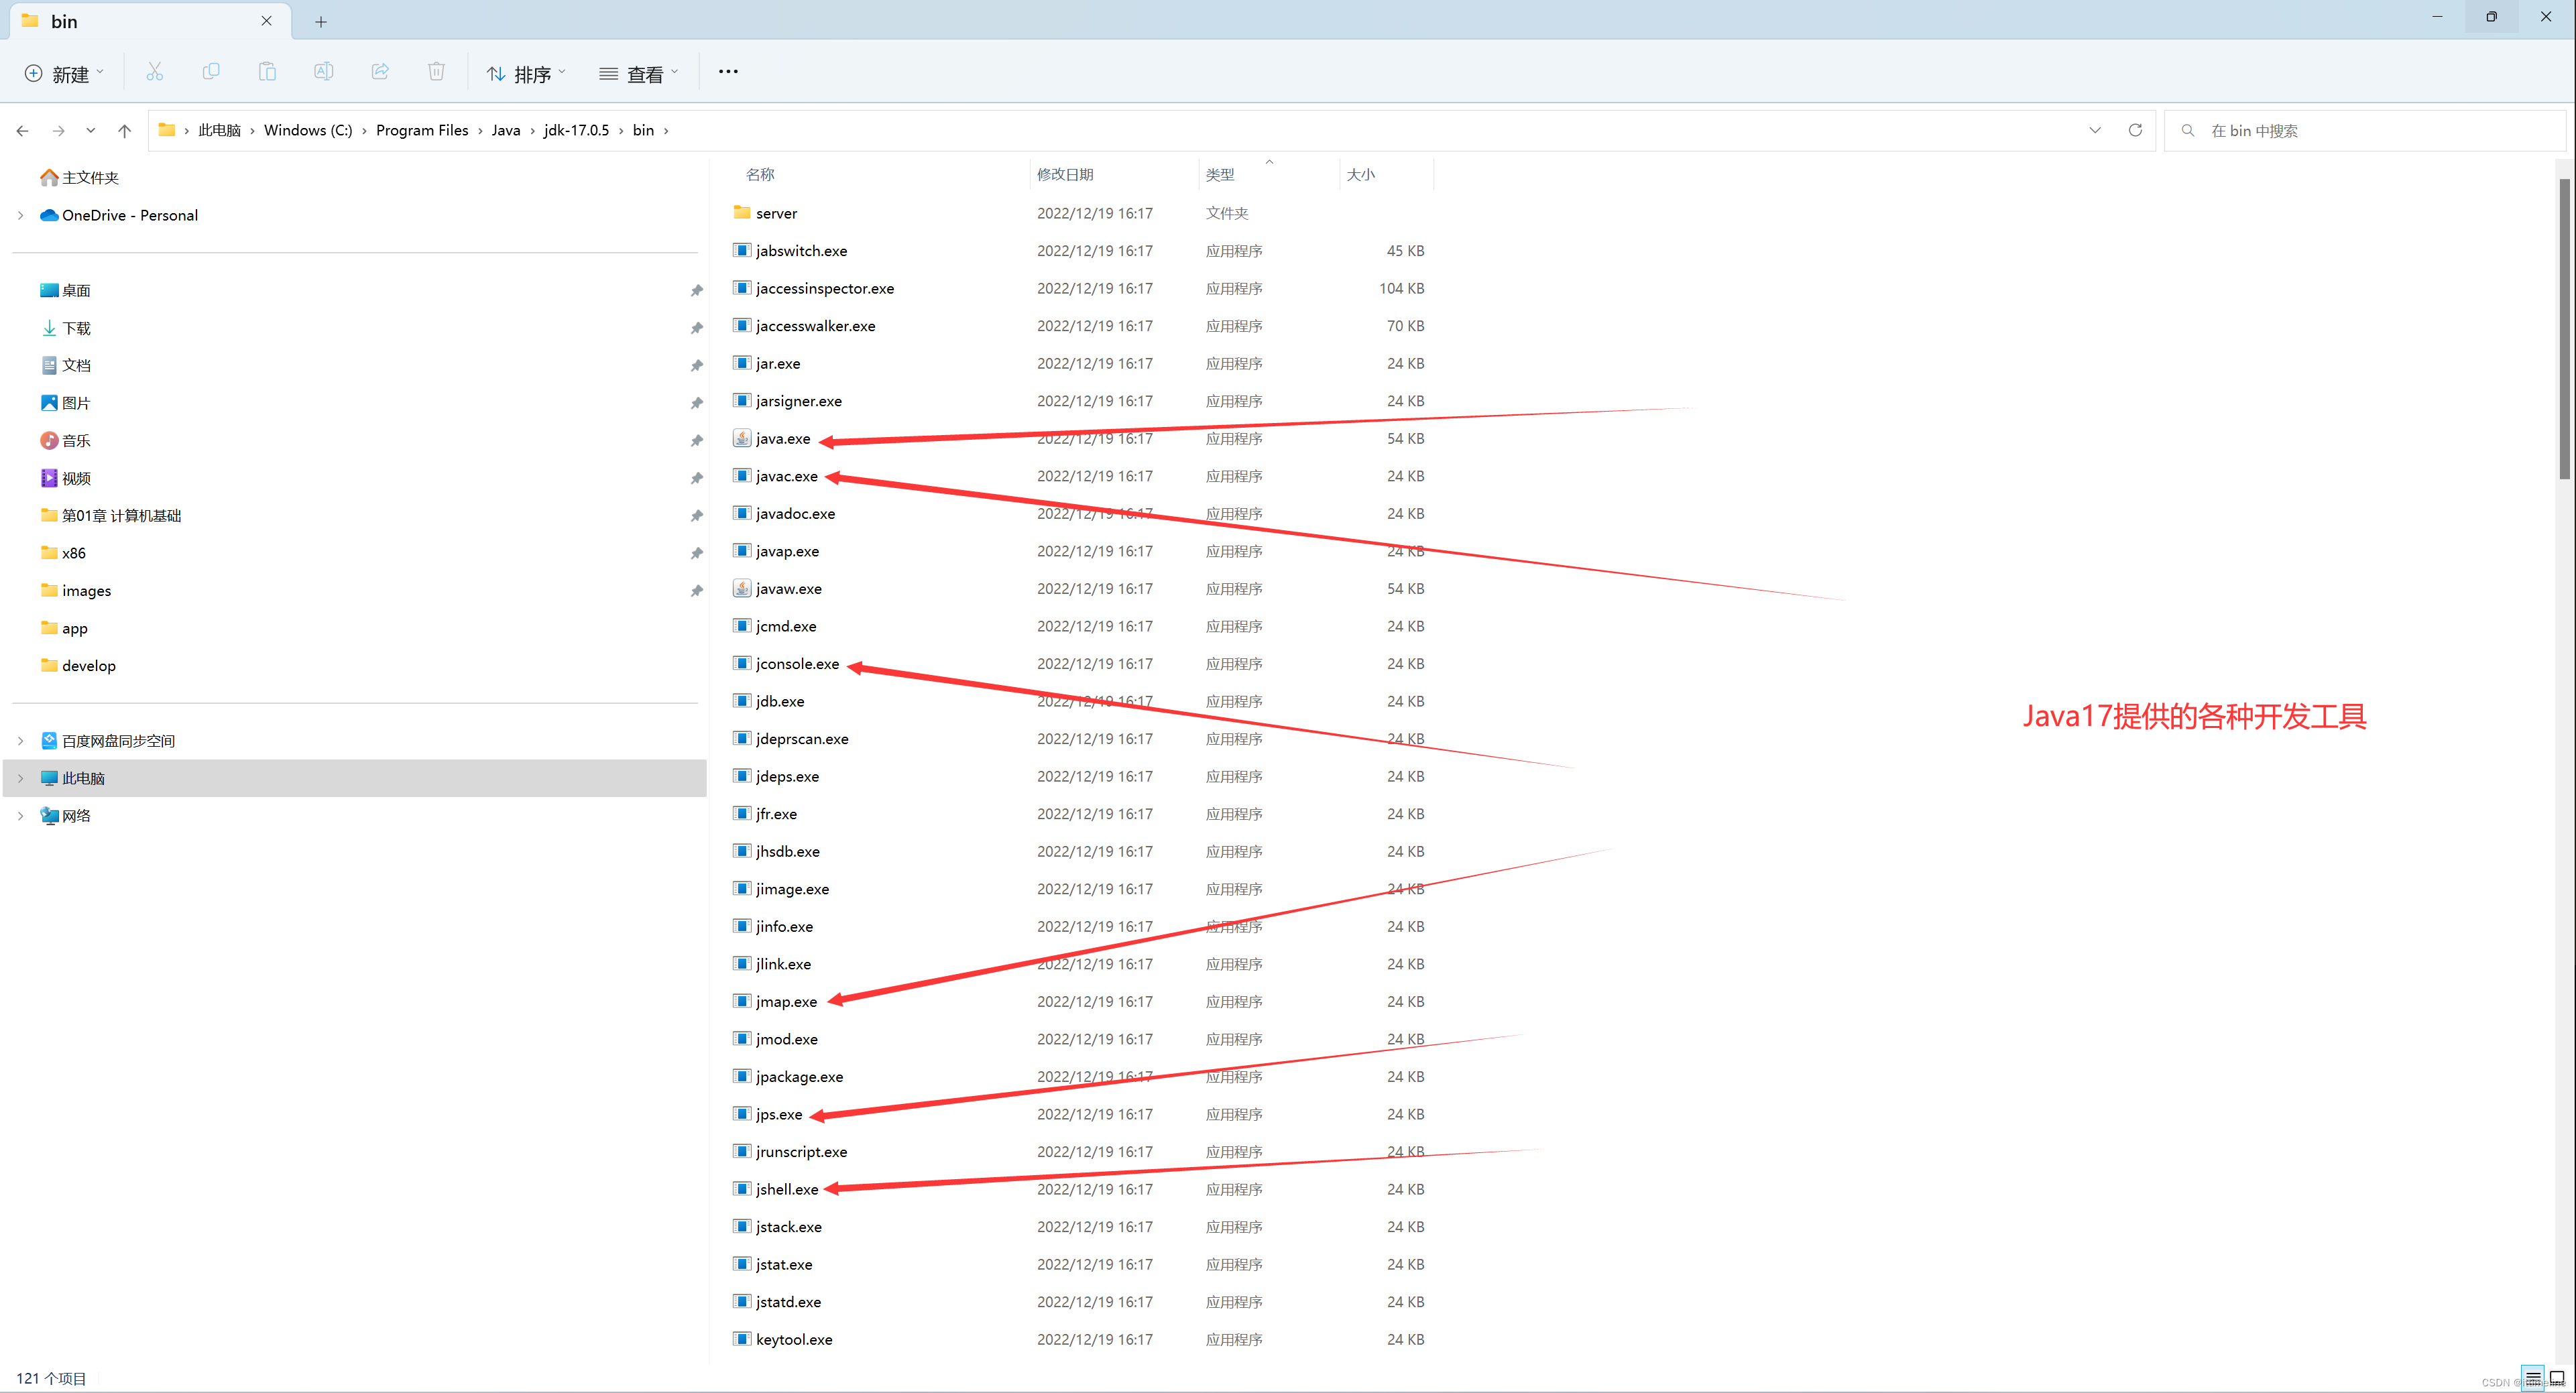This screenshot has height=1393, width=2576.
Task: Select jabswitch.exe file
Action: coord(801,251)
